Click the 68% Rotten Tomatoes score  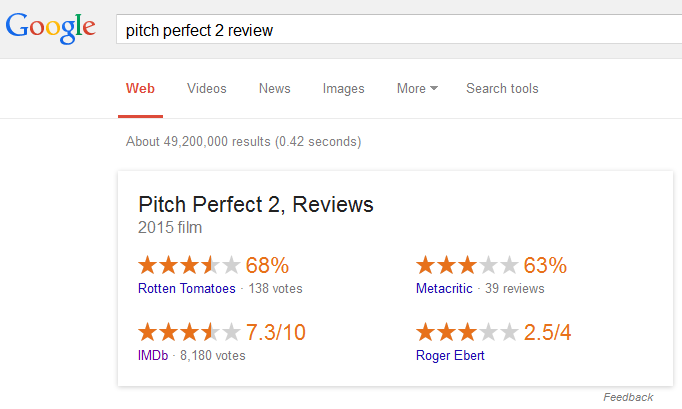[x=267, y=266]
